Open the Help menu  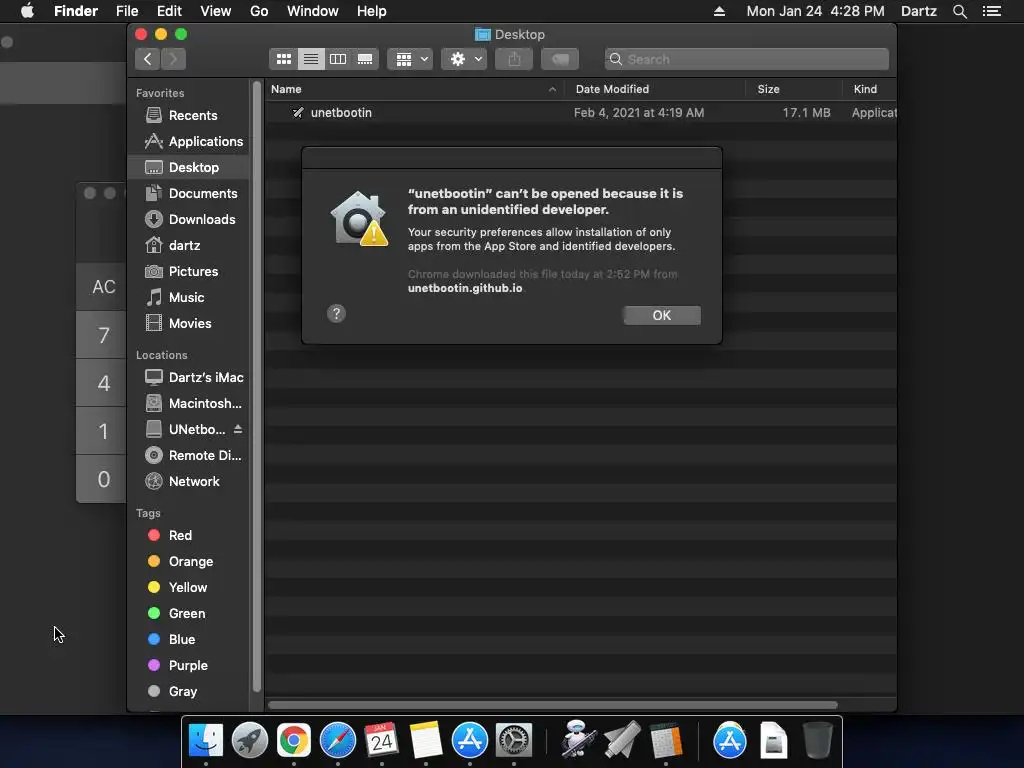coord(372,11)
